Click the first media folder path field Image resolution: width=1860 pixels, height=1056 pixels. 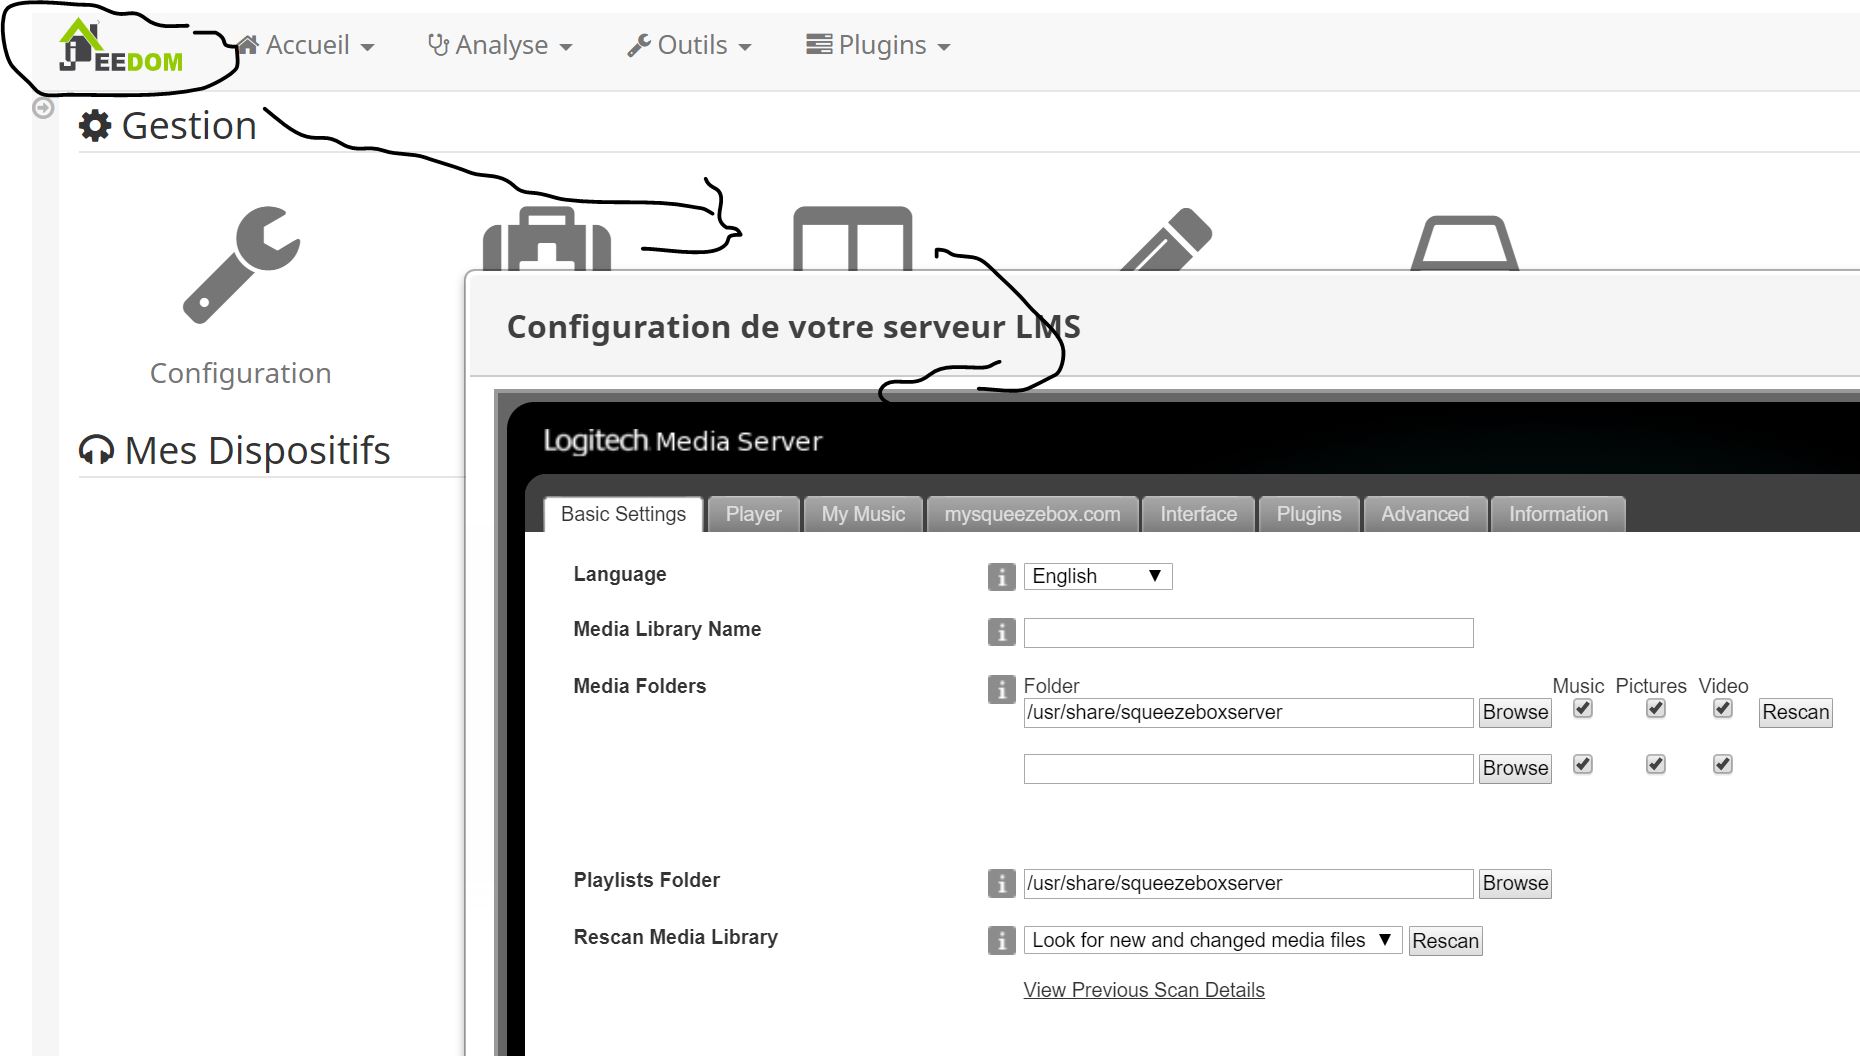[1248, 712]
